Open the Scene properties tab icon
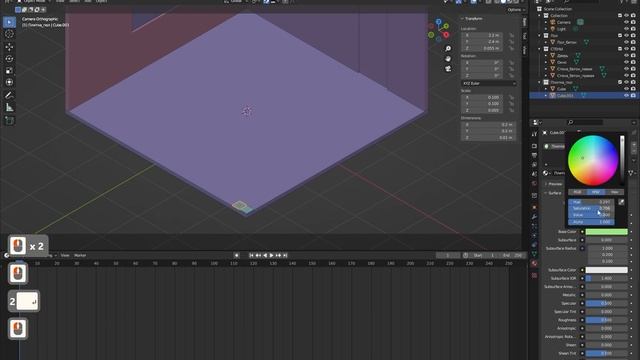 534,174
